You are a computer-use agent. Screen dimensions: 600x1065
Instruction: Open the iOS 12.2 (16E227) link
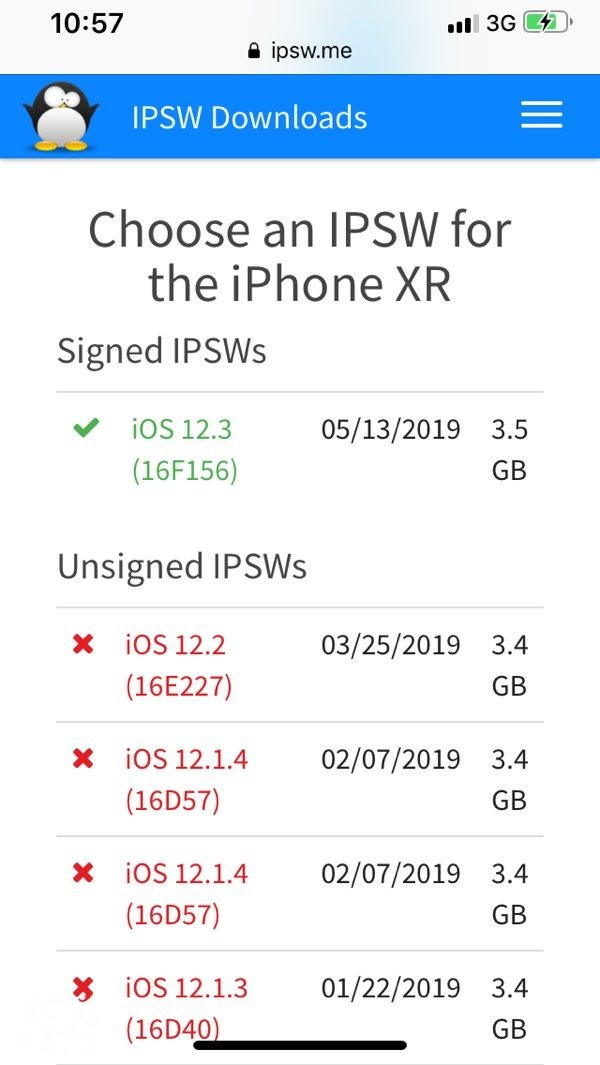pyautogui.click(x=177, y=665)
